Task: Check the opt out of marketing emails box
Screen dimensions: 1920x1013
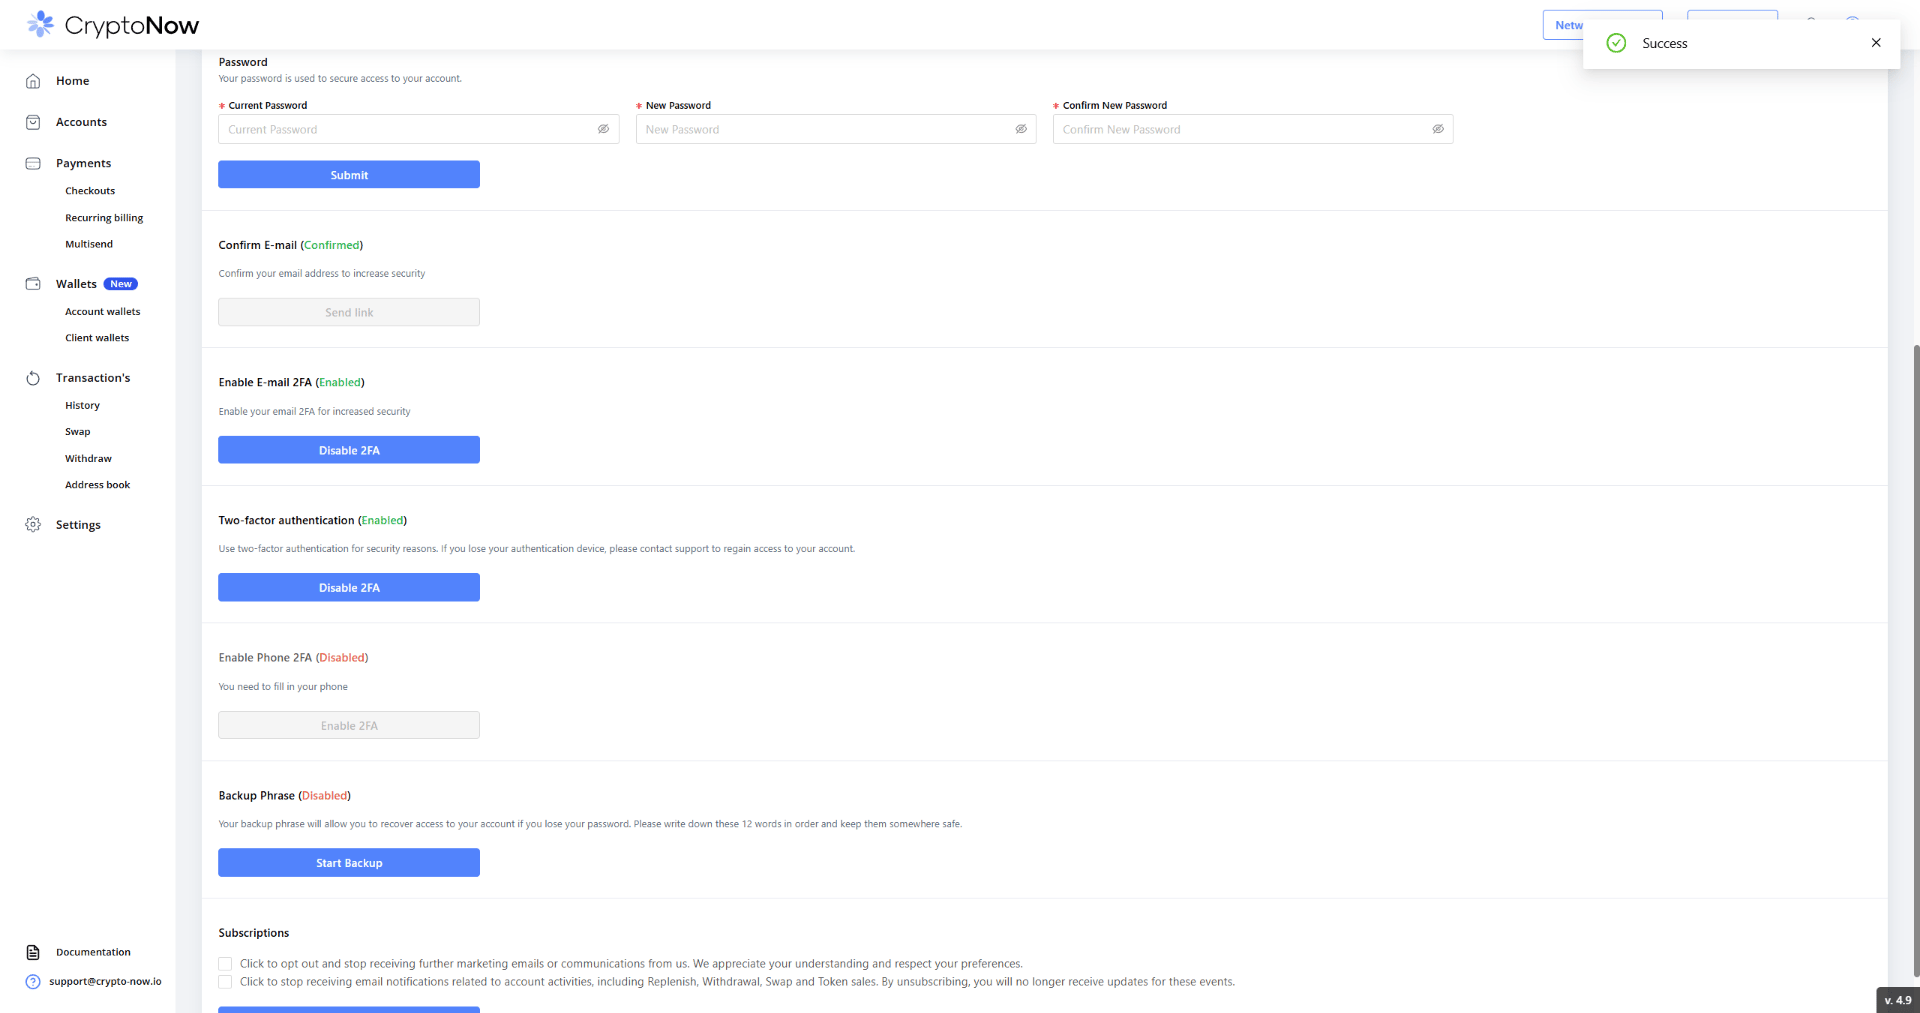Action: (225, 964)
